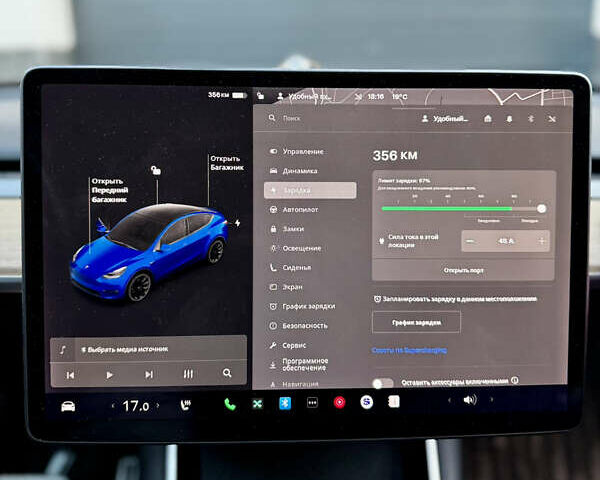
Task: Tap the music note icon in media player
Action: tap(63, 349)
